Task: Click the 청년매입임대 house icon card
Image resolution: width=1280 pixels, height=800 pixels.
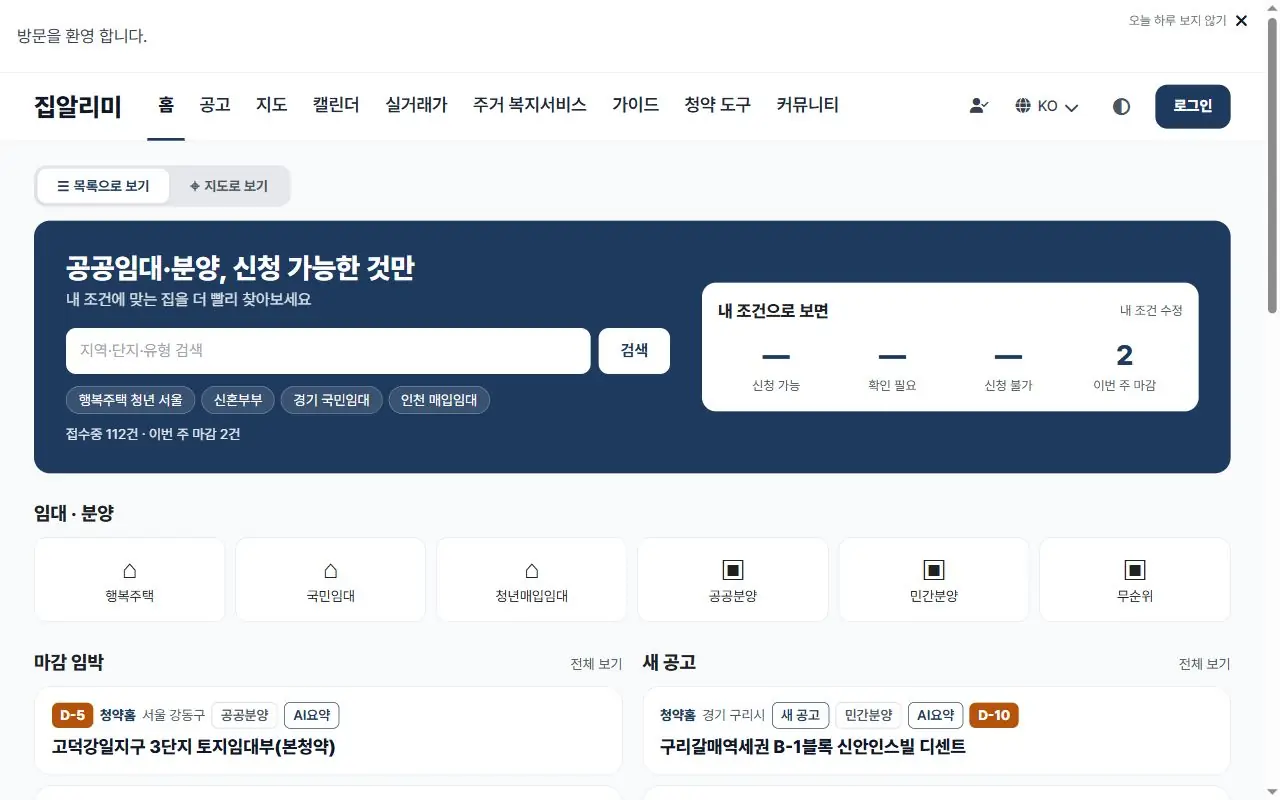Action: [x=532, y=580]
